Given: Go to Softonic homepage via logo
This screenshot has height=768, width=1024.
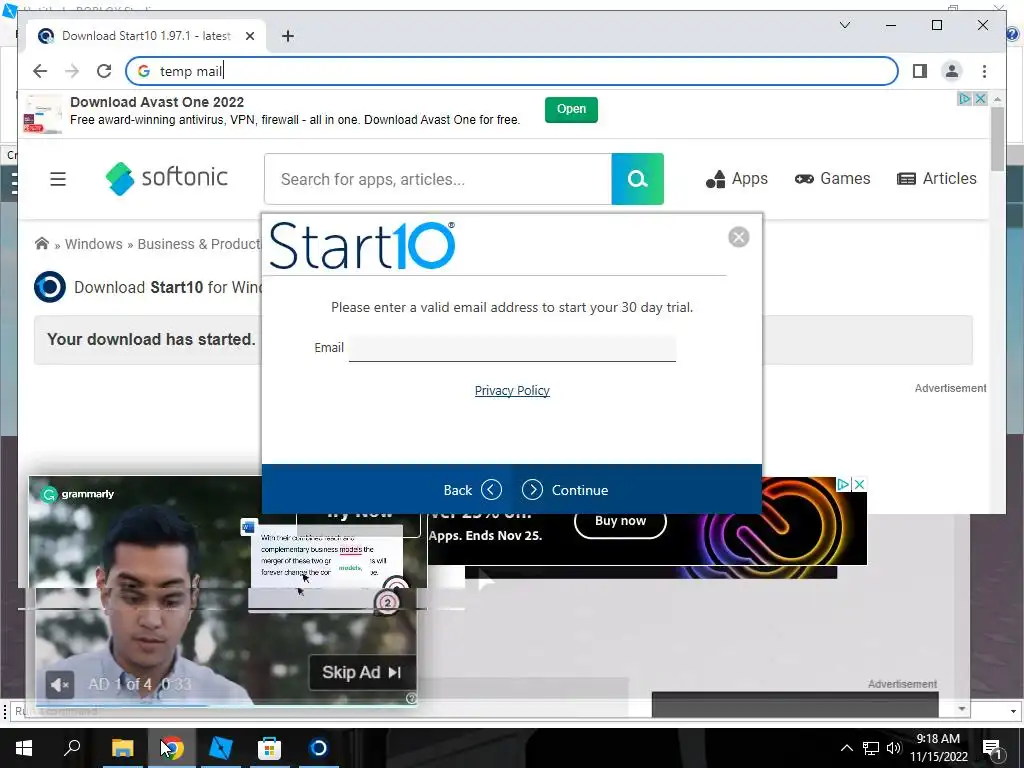Looking at the screenshot, I should pos(167,178).
